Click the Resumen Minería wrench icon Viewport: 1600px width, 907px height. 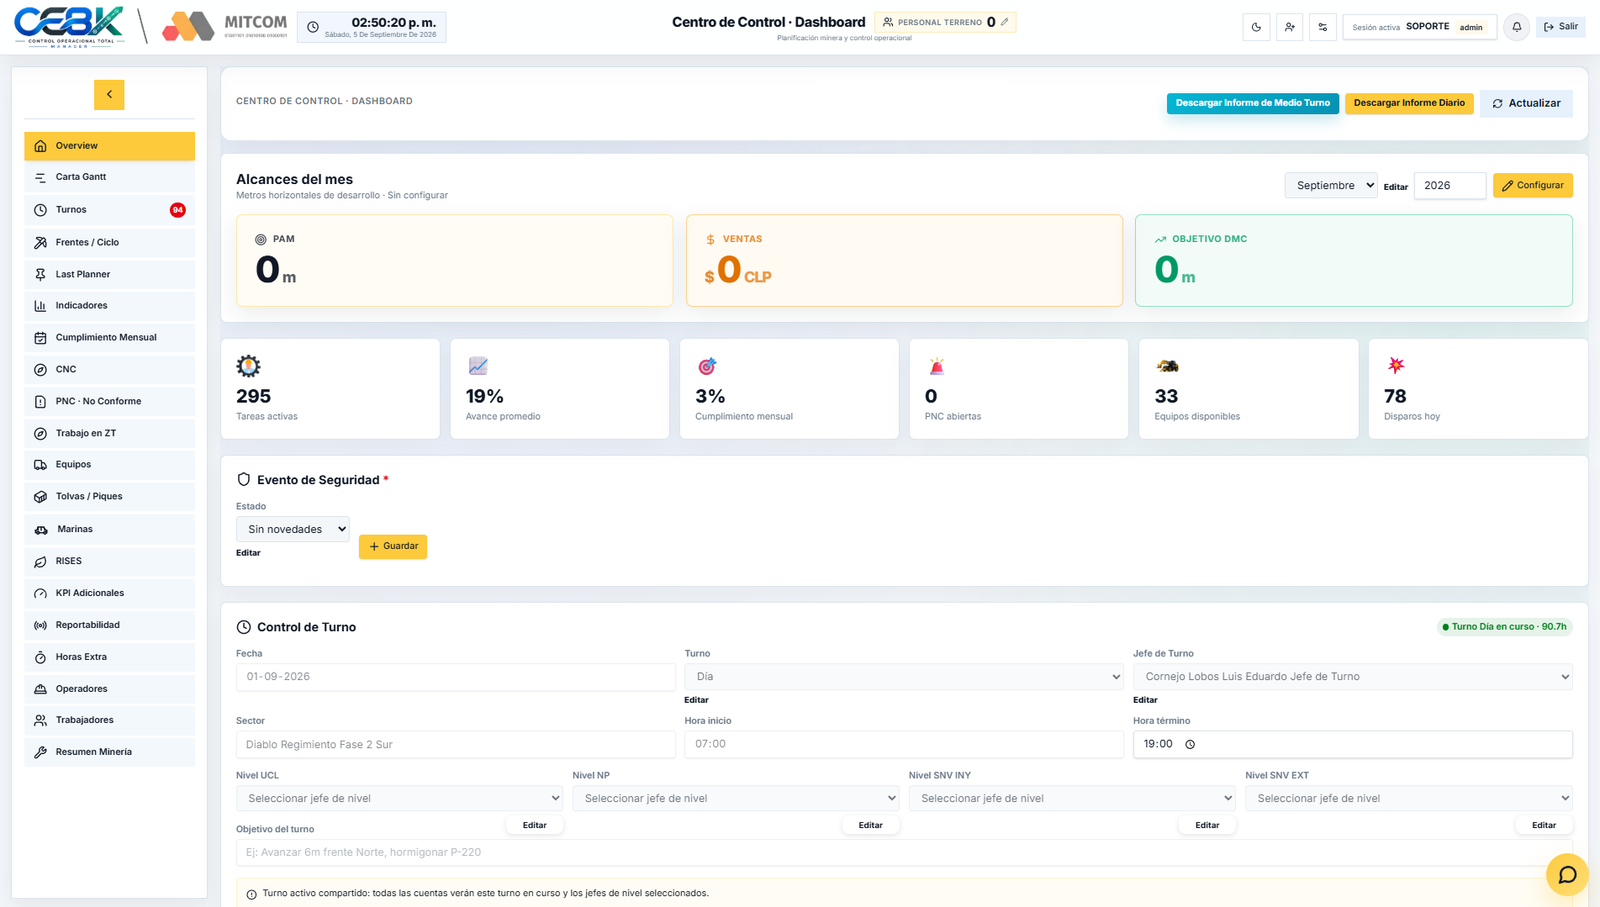(40, 752)
